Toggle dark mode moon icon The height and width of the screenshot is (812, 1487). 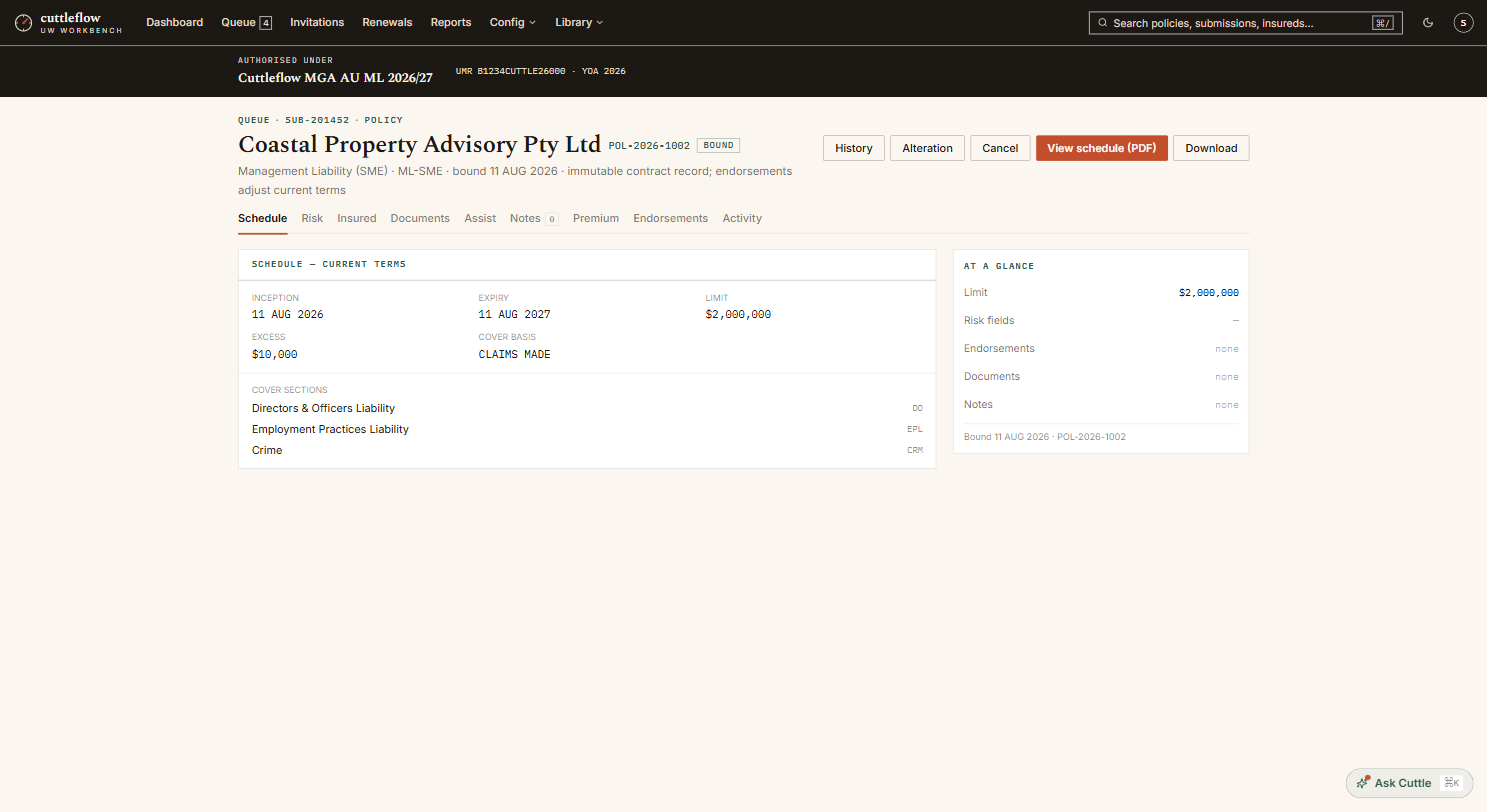(1428, 22)
